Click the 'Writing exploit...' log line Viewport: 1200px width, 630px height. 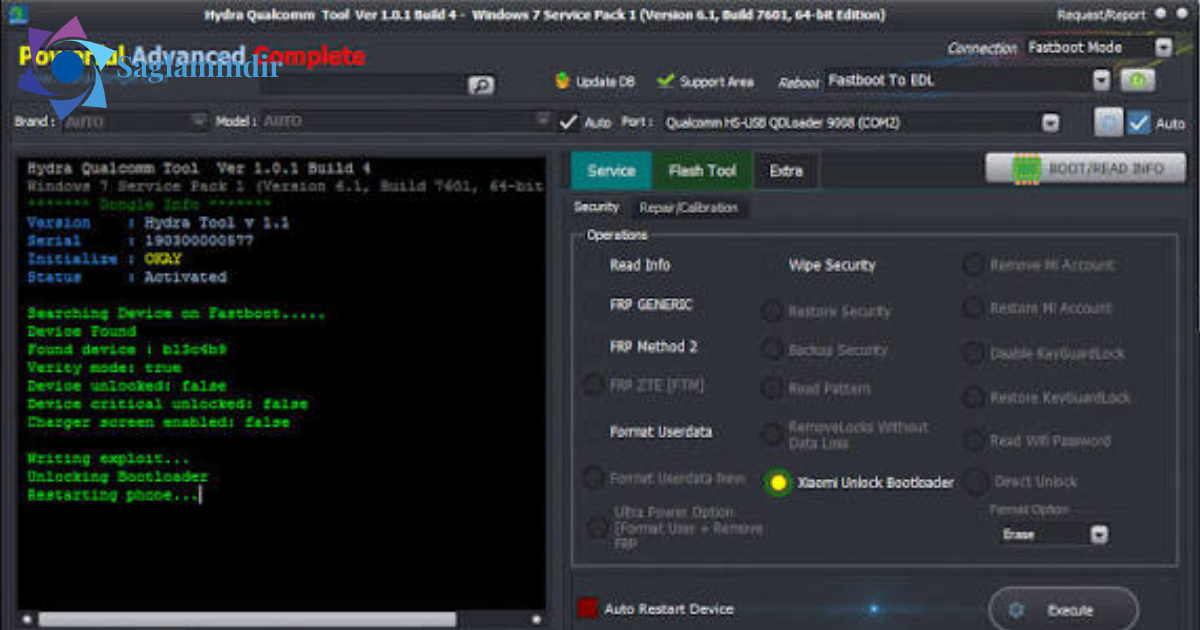[x=108, y=459]
